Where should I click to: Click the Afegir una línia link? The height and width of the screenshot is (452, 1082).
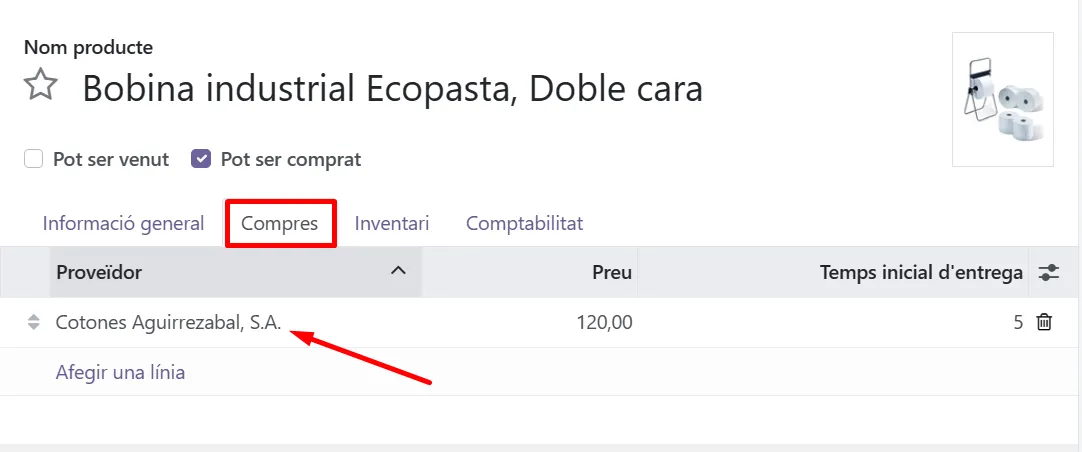point(120,372)
